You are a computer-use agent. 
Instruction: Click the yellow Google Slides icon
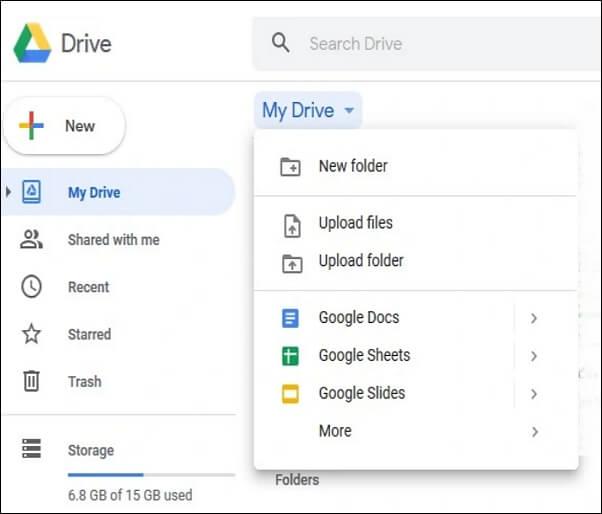pyautogui.click(x=290, y=394)
